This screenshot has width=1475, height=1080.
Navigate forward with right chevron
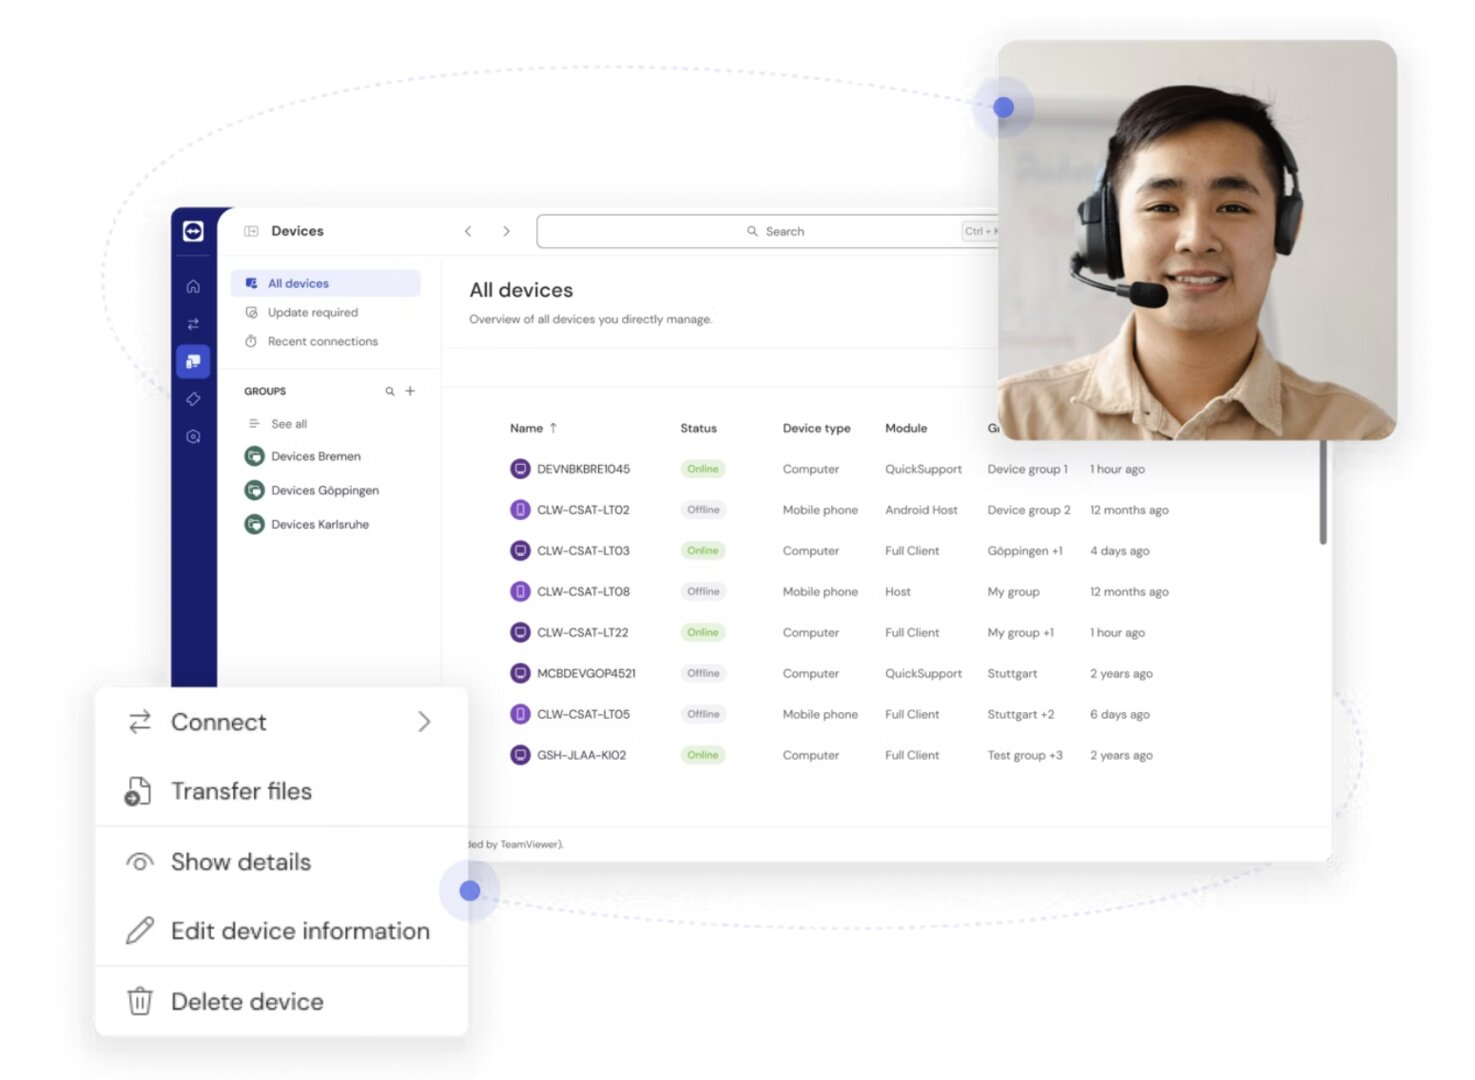507,231
